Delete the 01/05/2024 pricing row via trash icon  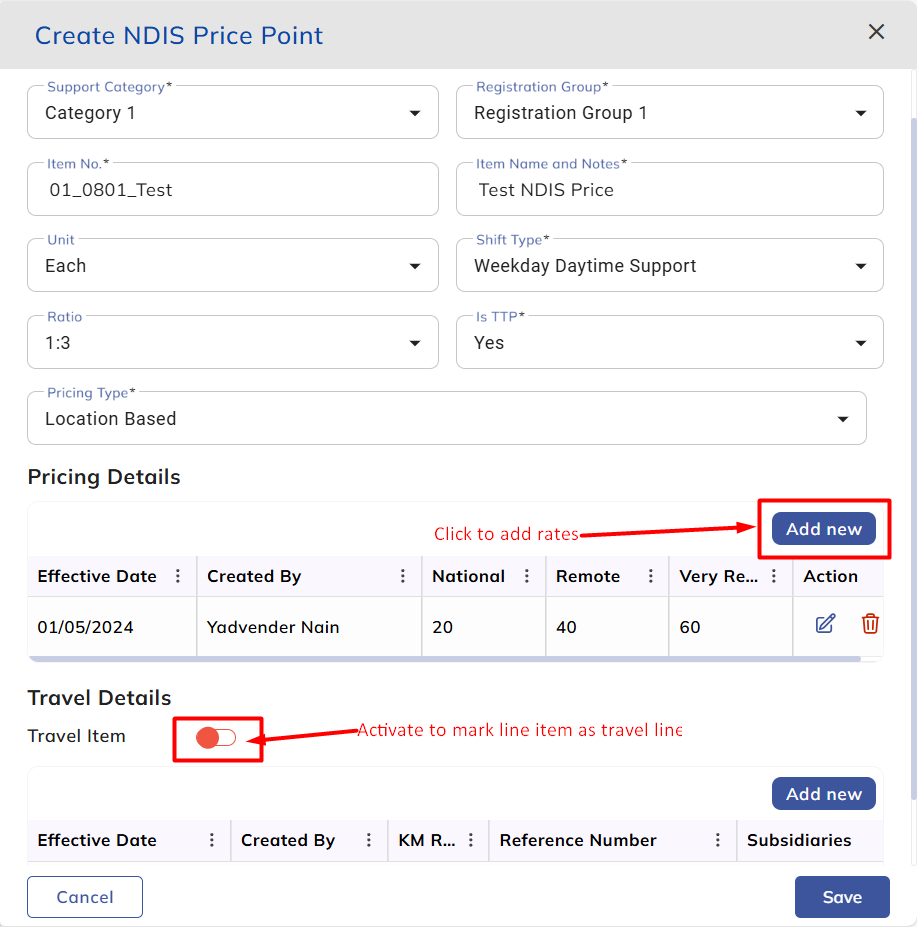870,624
